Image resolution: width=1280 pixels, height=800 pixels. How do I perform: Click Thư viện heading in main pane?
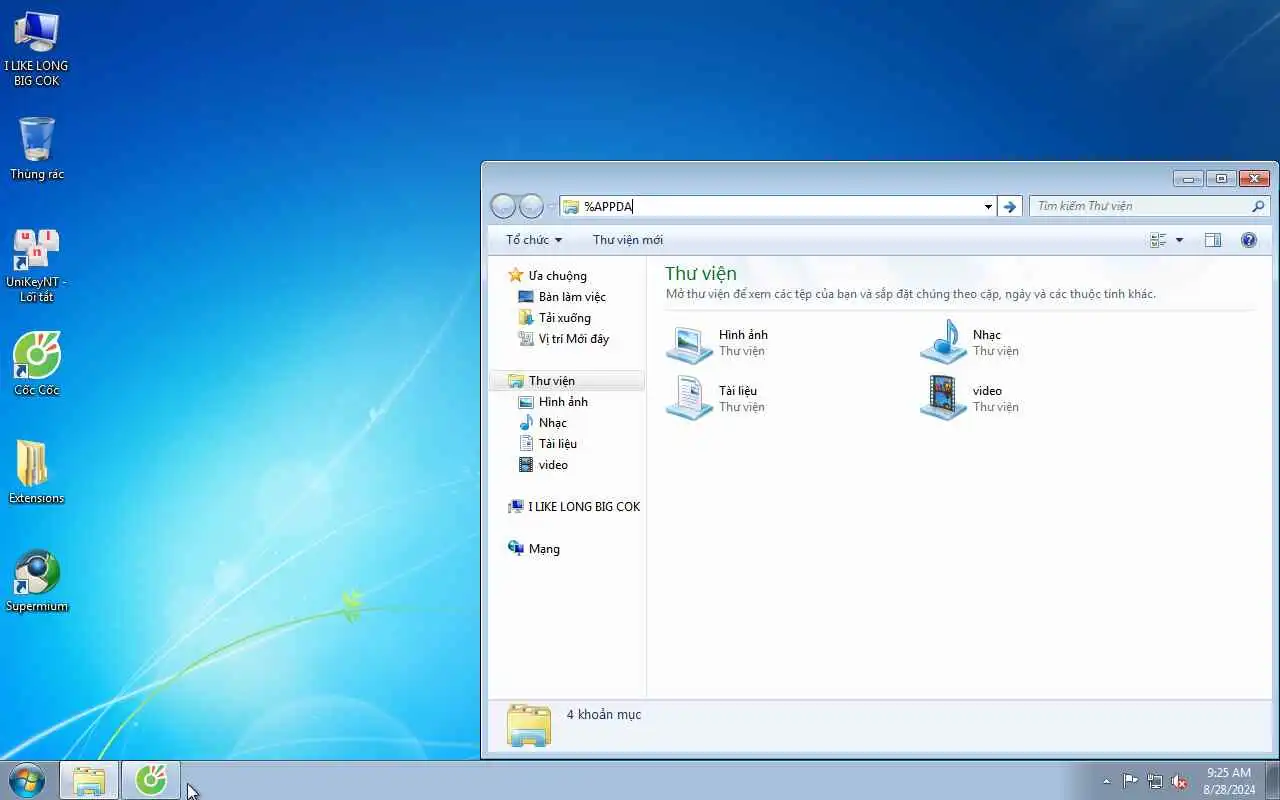click(701, 273)
